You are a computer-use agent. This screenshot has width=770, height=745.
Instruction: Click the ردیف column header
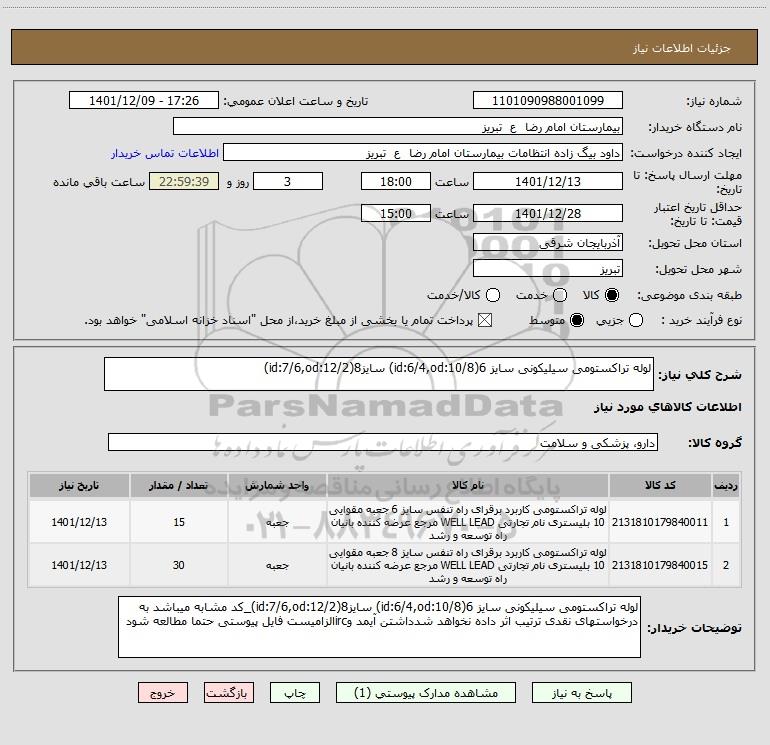[x=726, y=485]
